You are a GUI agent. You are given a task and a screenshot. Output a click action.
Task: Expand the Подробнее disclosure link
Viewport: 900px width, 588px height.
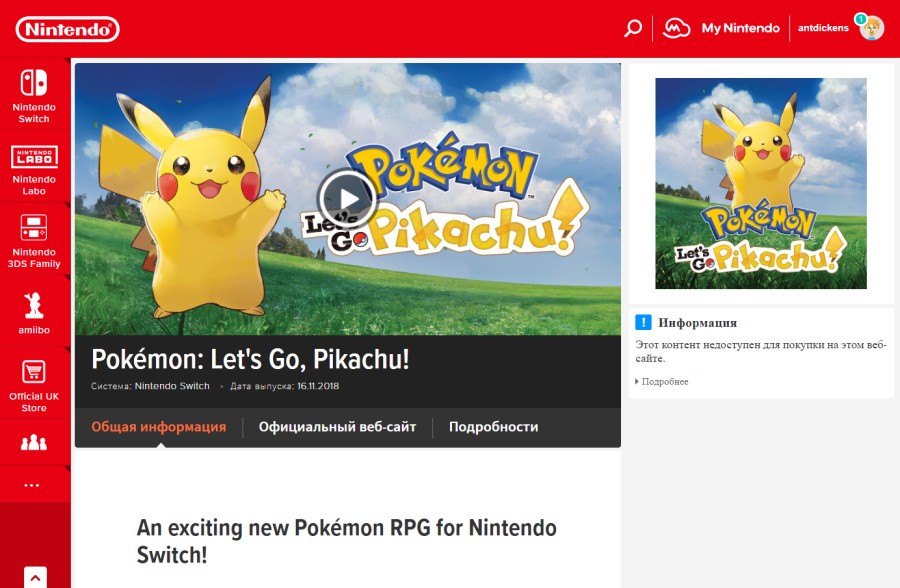[662, 381]
